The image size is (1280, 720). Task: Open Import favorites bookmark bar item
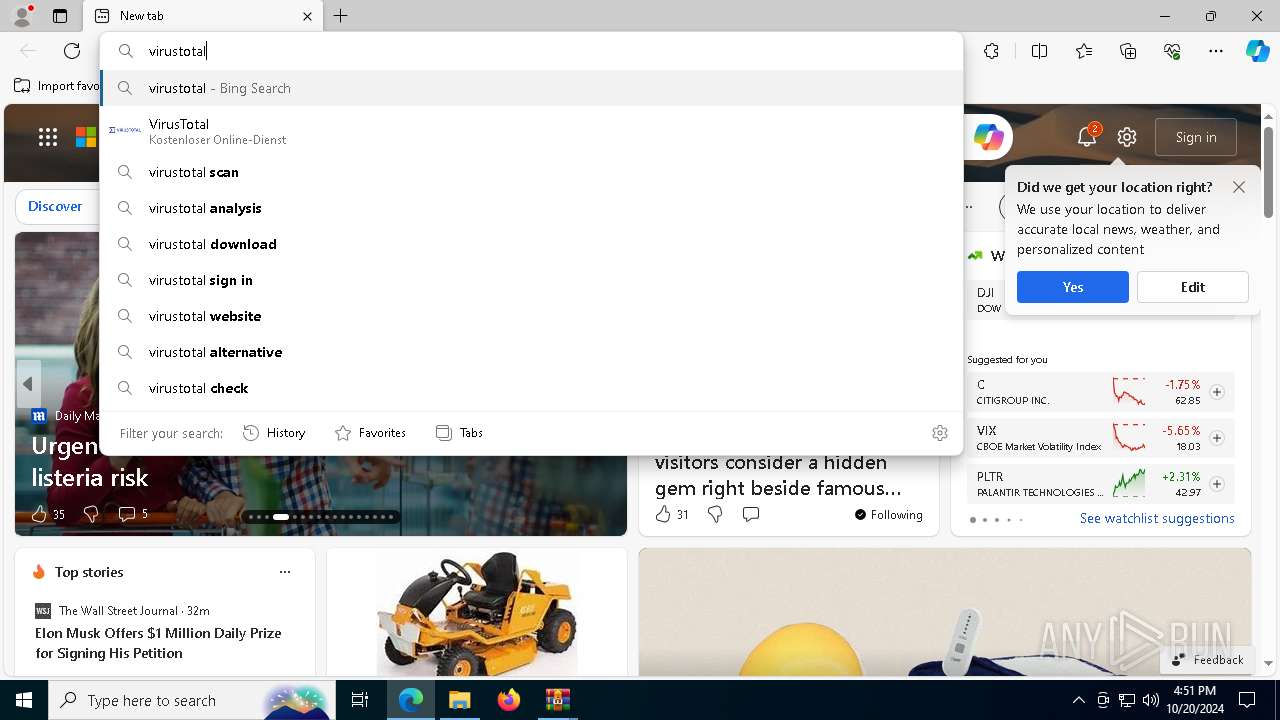coord(56,86)
